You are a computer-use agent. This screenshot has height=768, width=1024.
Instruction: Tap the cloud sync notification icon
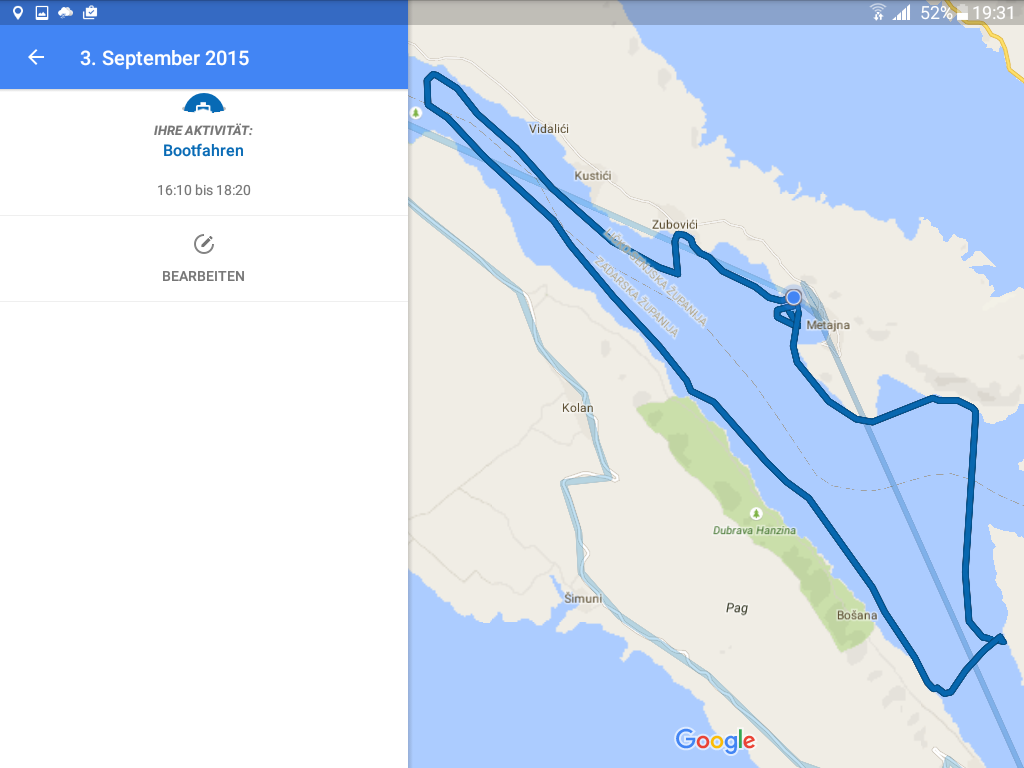(66, 13)
